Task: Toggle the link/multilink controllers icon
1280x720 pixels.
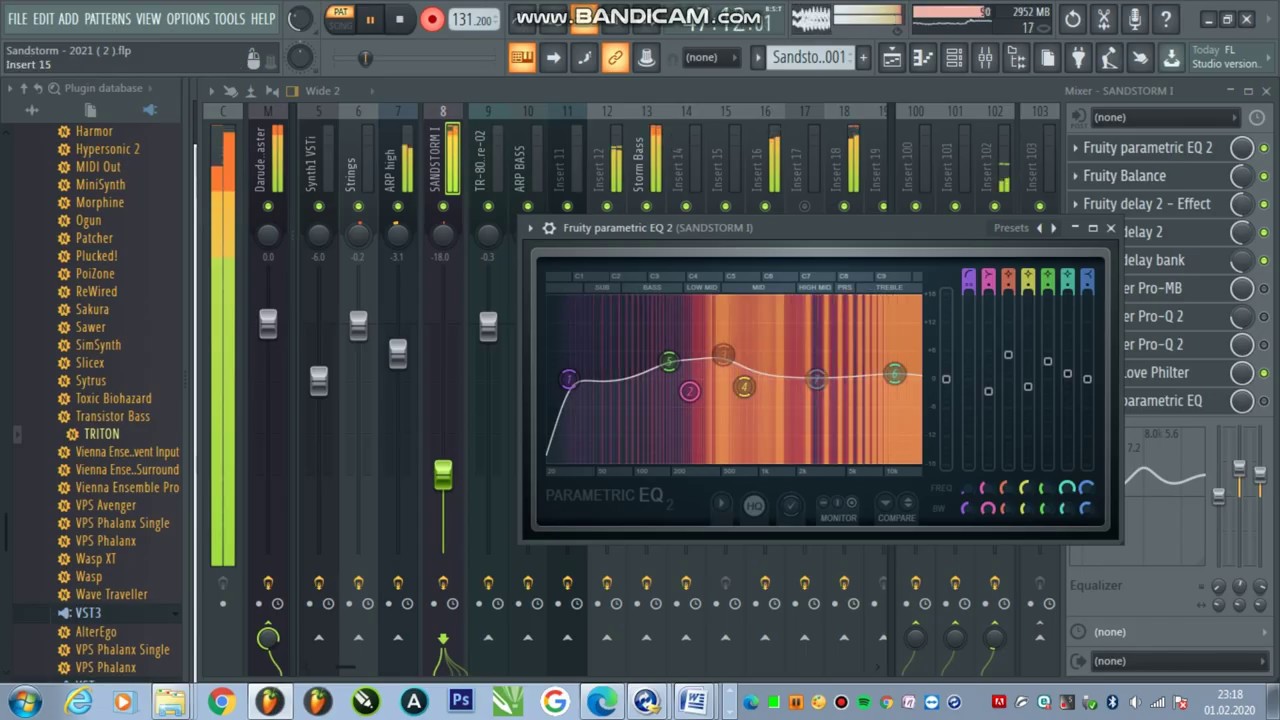Action: pyautogui.click(x=615, y=58)
